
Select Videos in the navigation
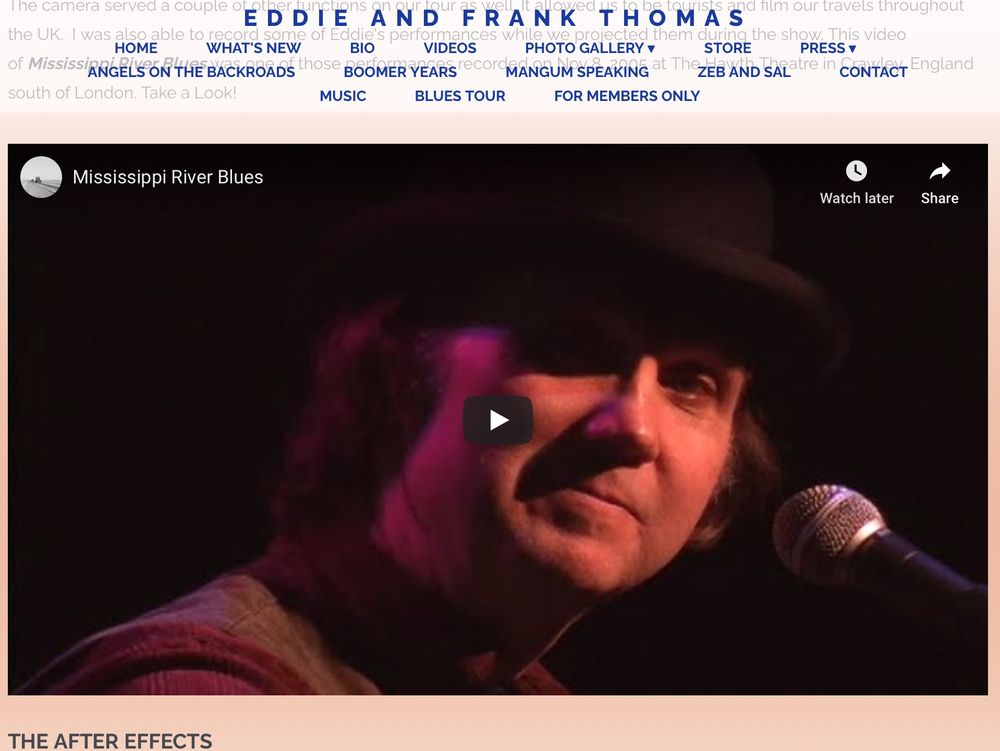coord(450,48)
